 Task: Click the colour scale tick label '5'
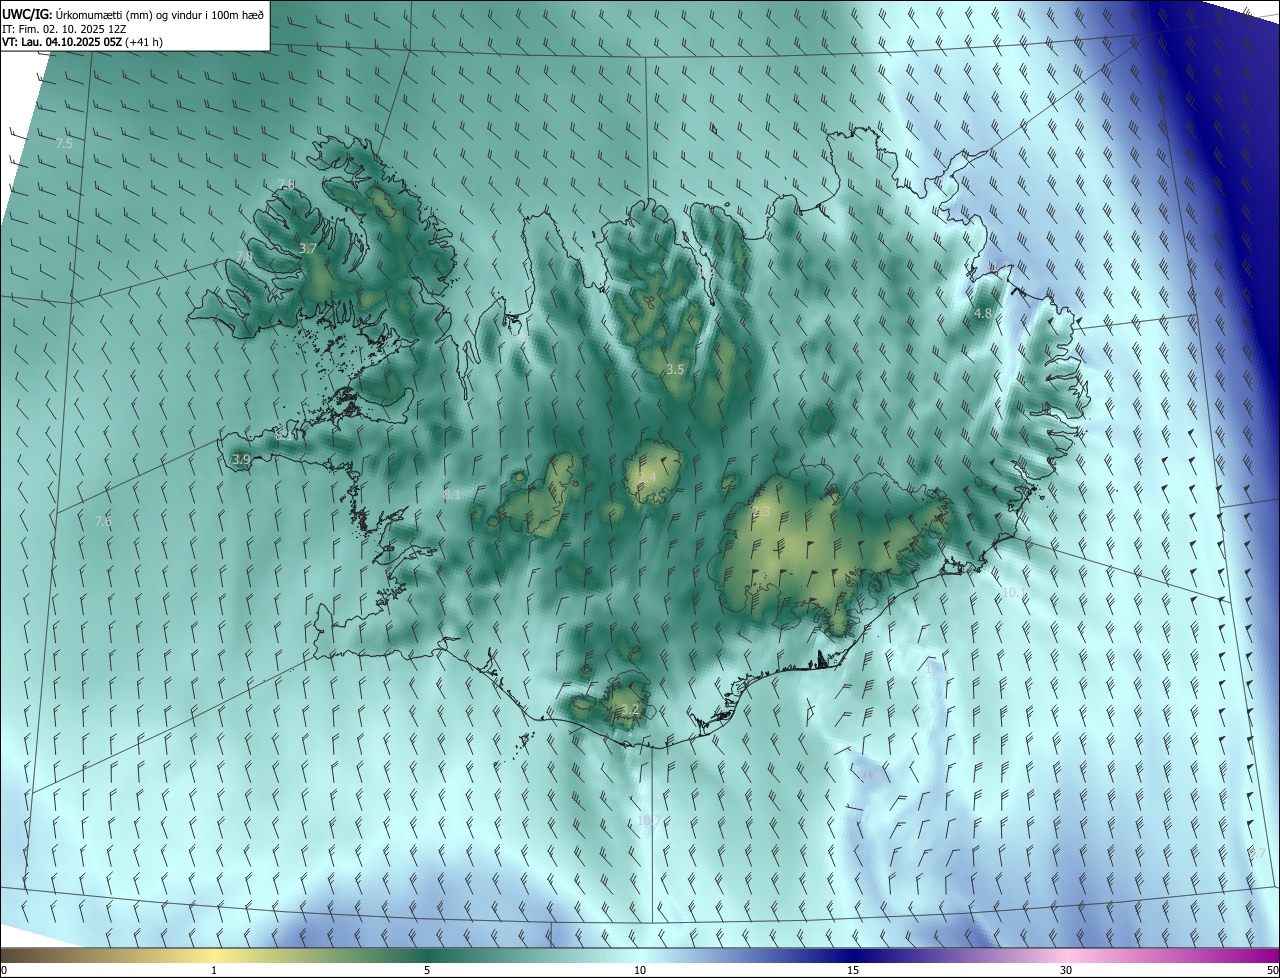pos(427,971)
